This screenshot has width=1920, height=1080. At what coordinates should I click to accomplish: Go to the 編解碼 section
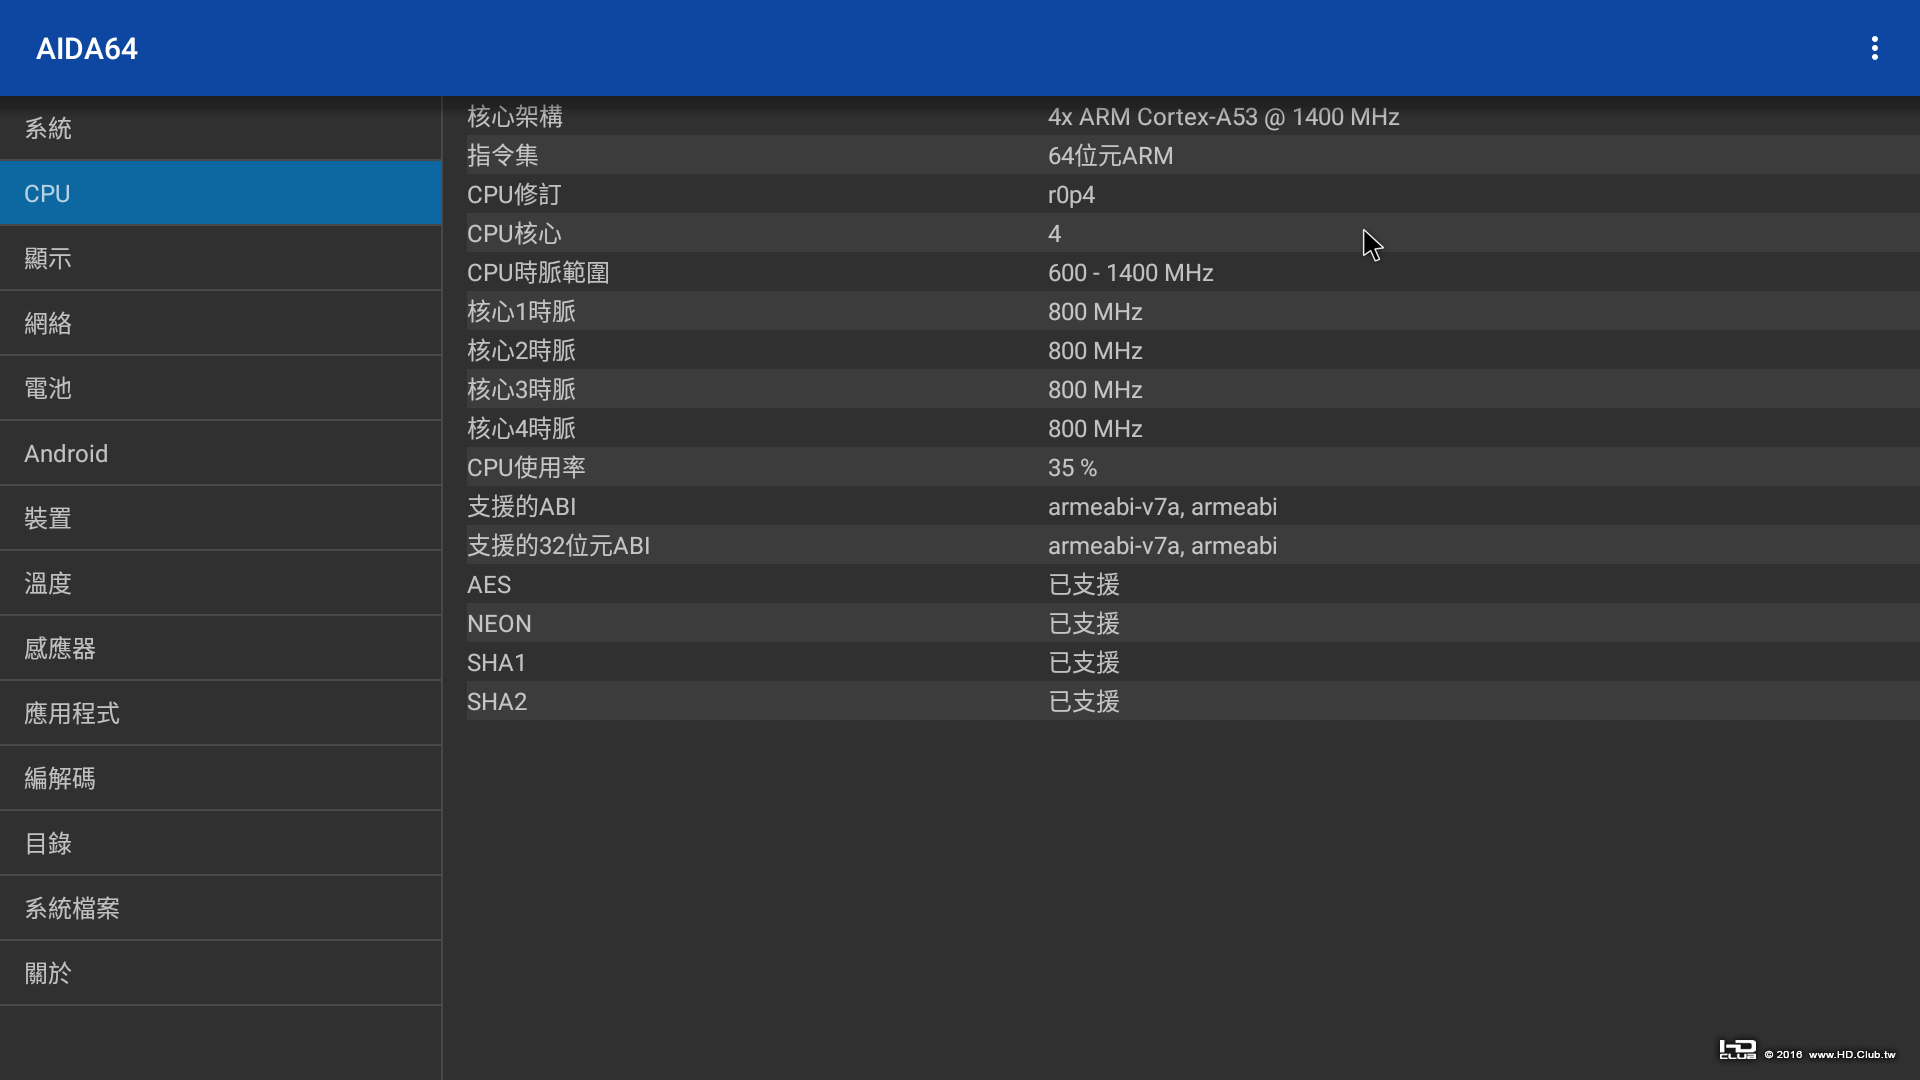220,779
